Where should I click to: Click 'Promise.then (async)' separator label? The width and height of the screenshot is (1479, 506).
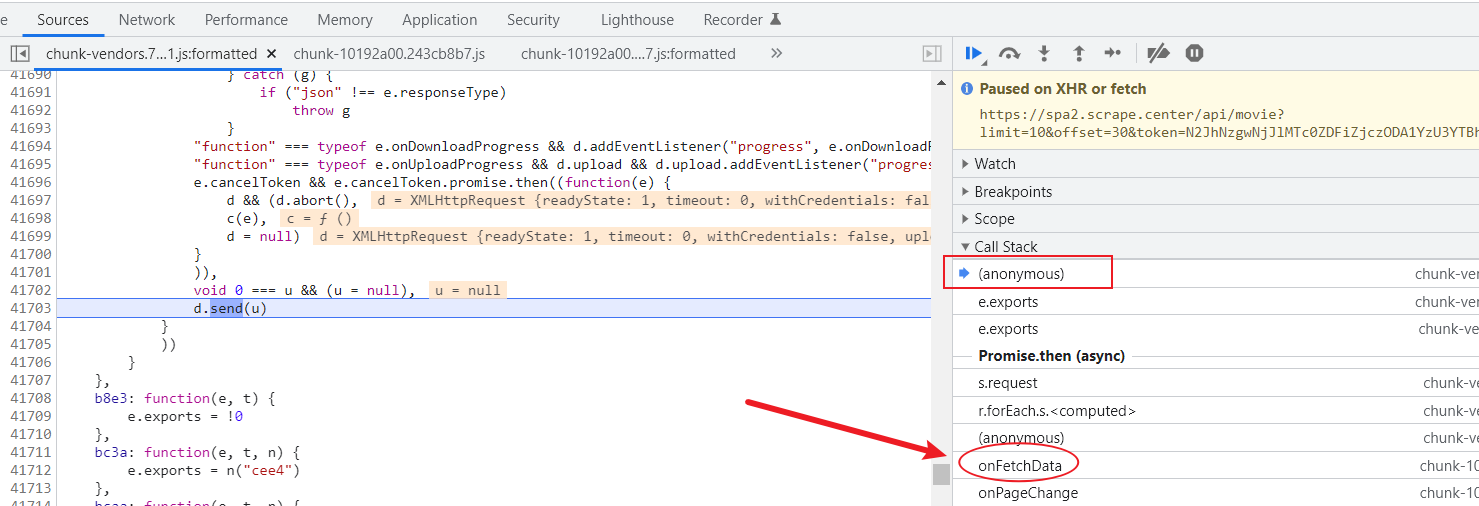tap(1051, 356)
